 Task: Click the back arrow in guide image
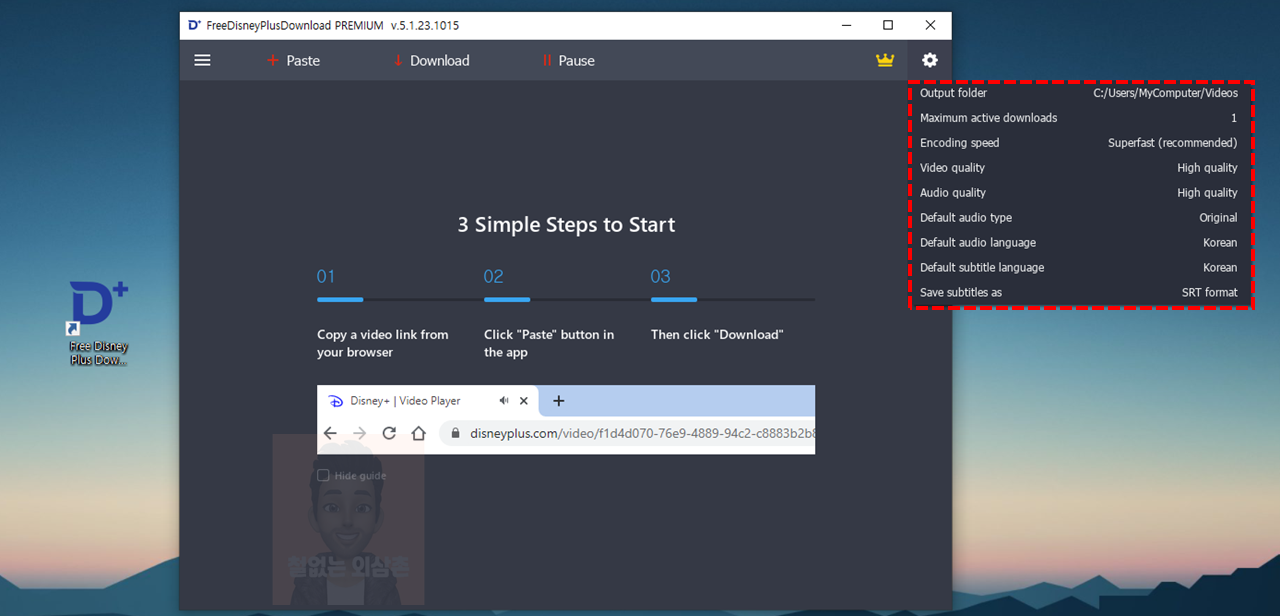330,433
